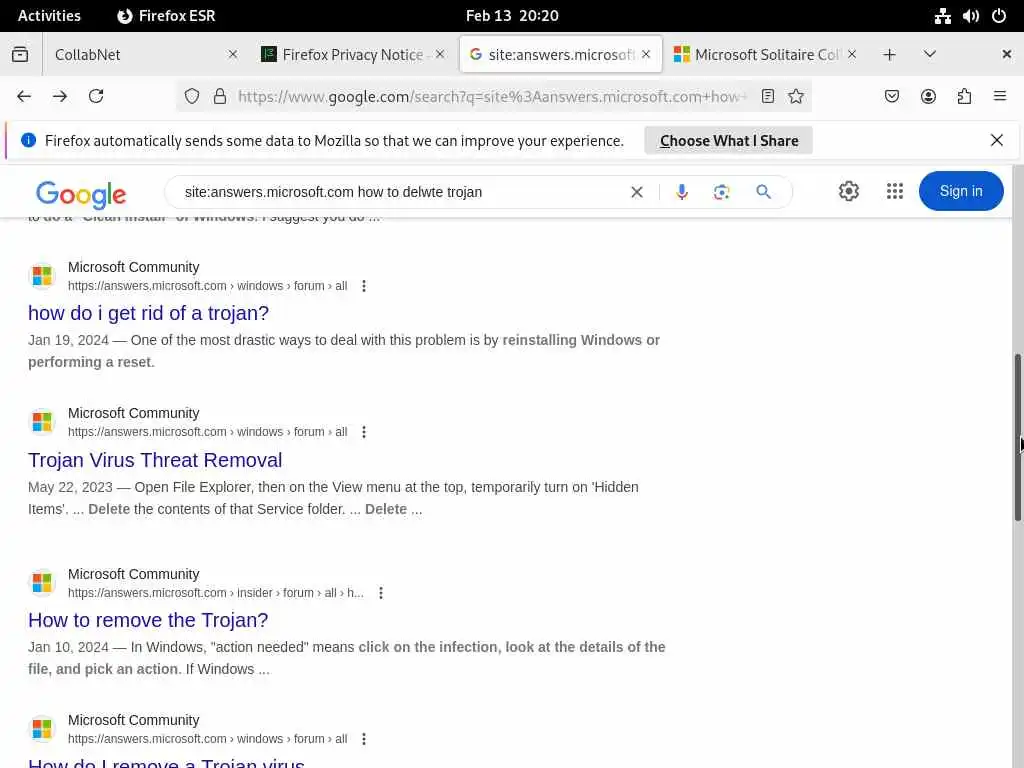Image resolution: width=1024 pixels, height=768 pixels.
Task: Sign in to Google account
Action: coord(961,191)
